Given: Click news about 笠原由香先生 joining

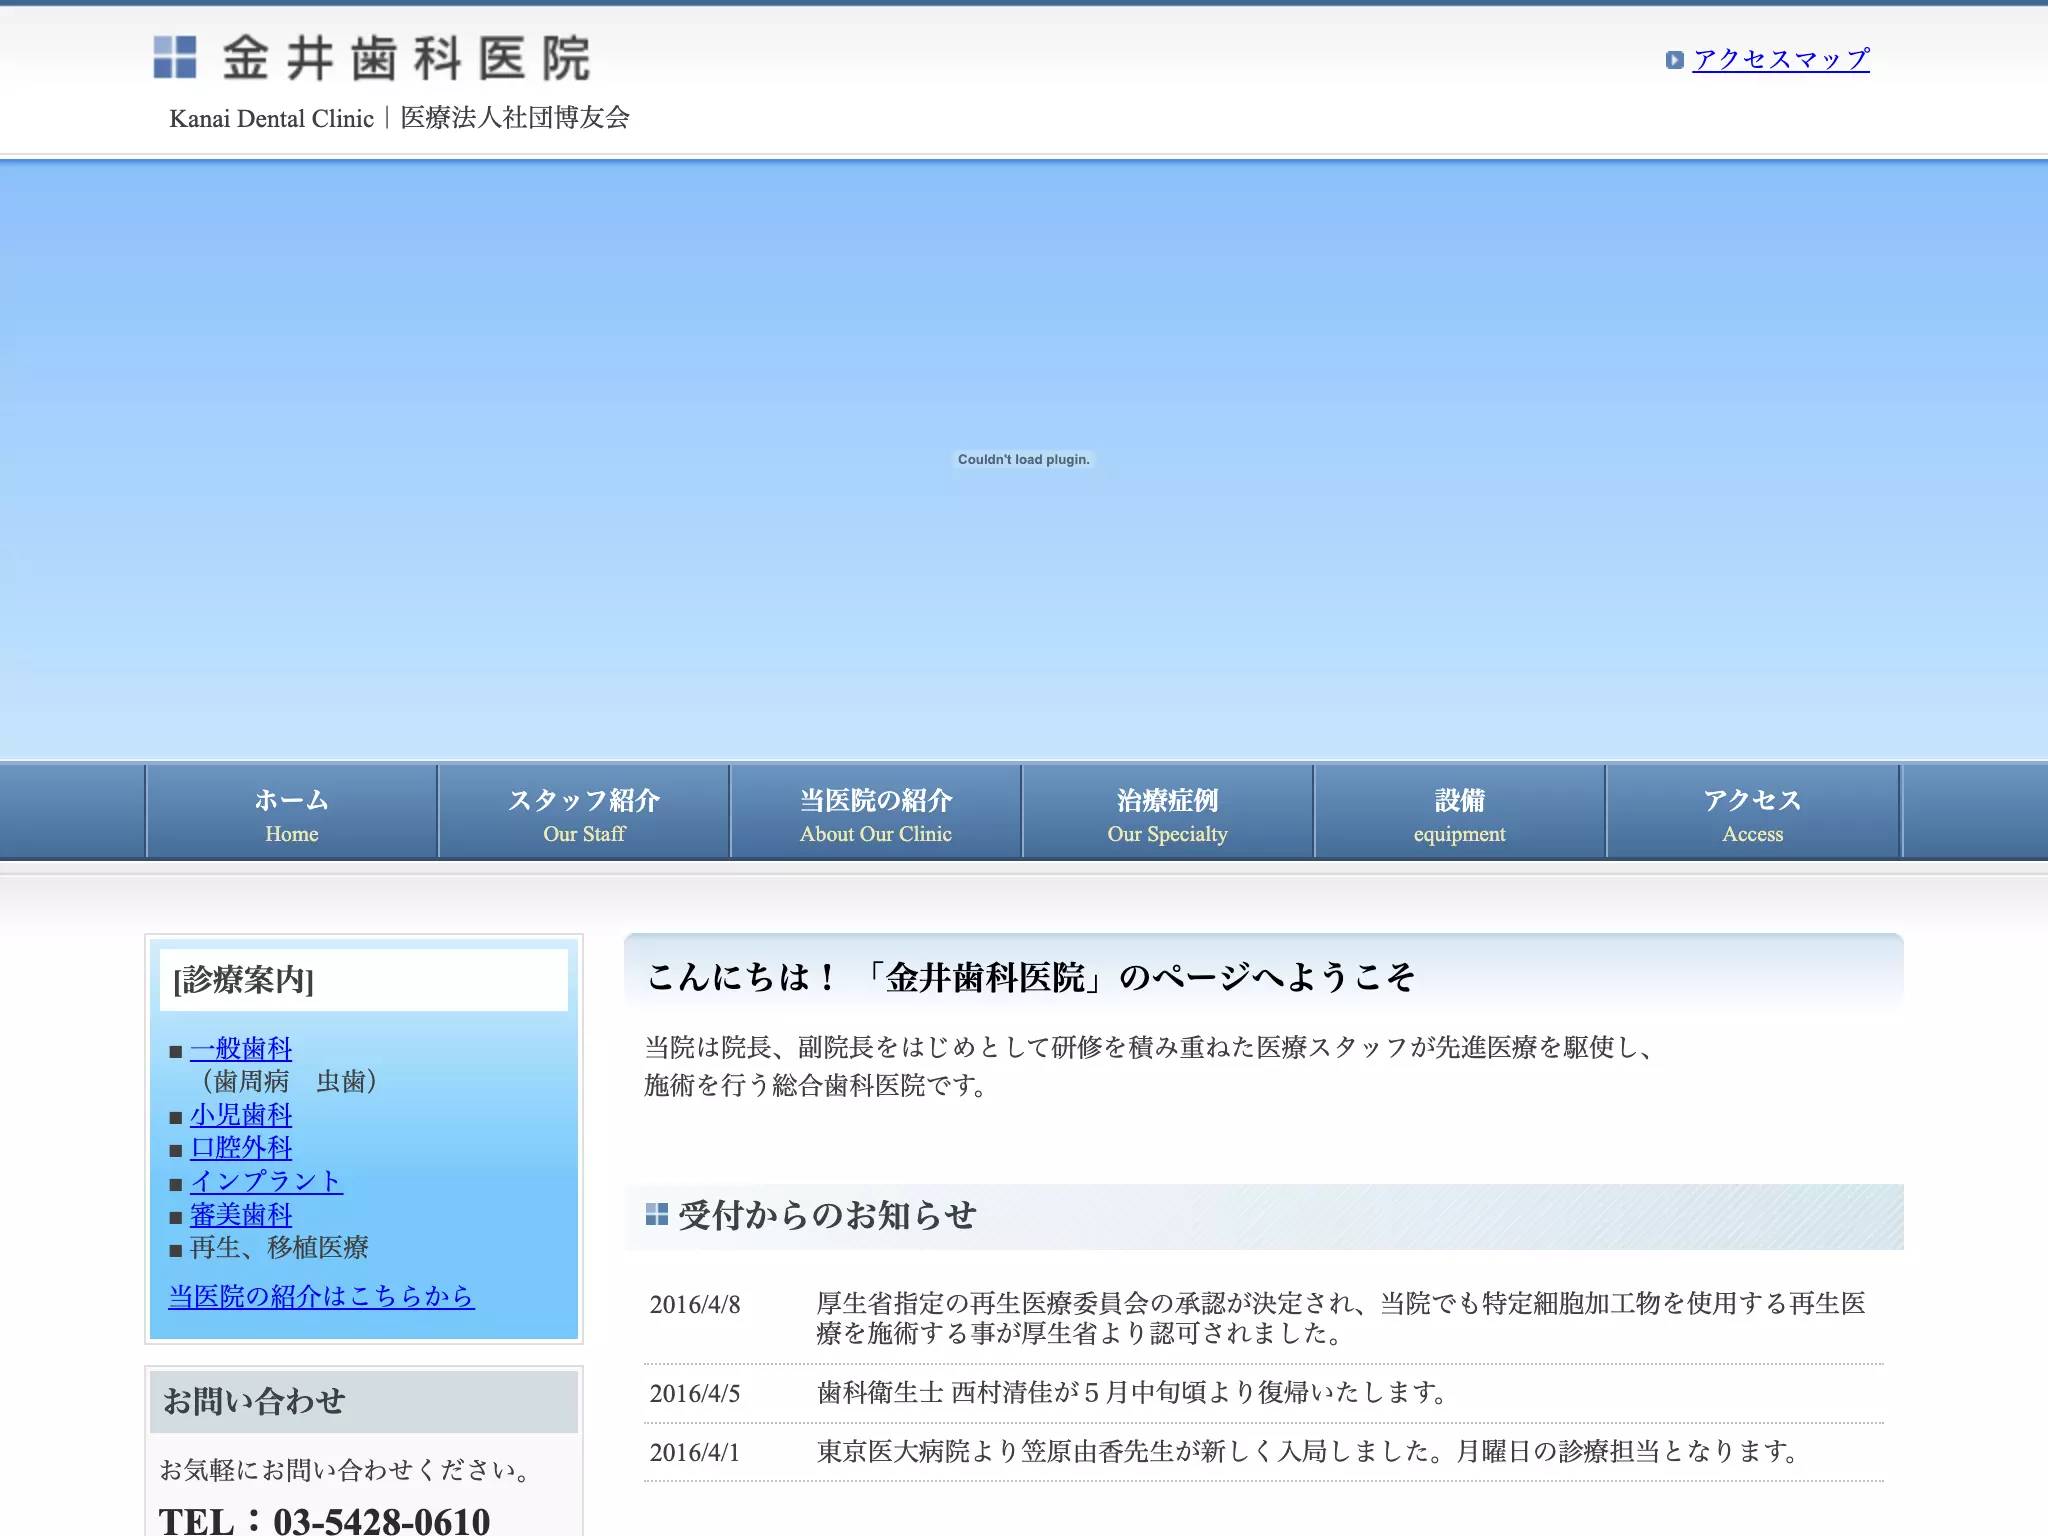Looking at the screenshot, I should pyautogui.click(x=1309, y=1451).
